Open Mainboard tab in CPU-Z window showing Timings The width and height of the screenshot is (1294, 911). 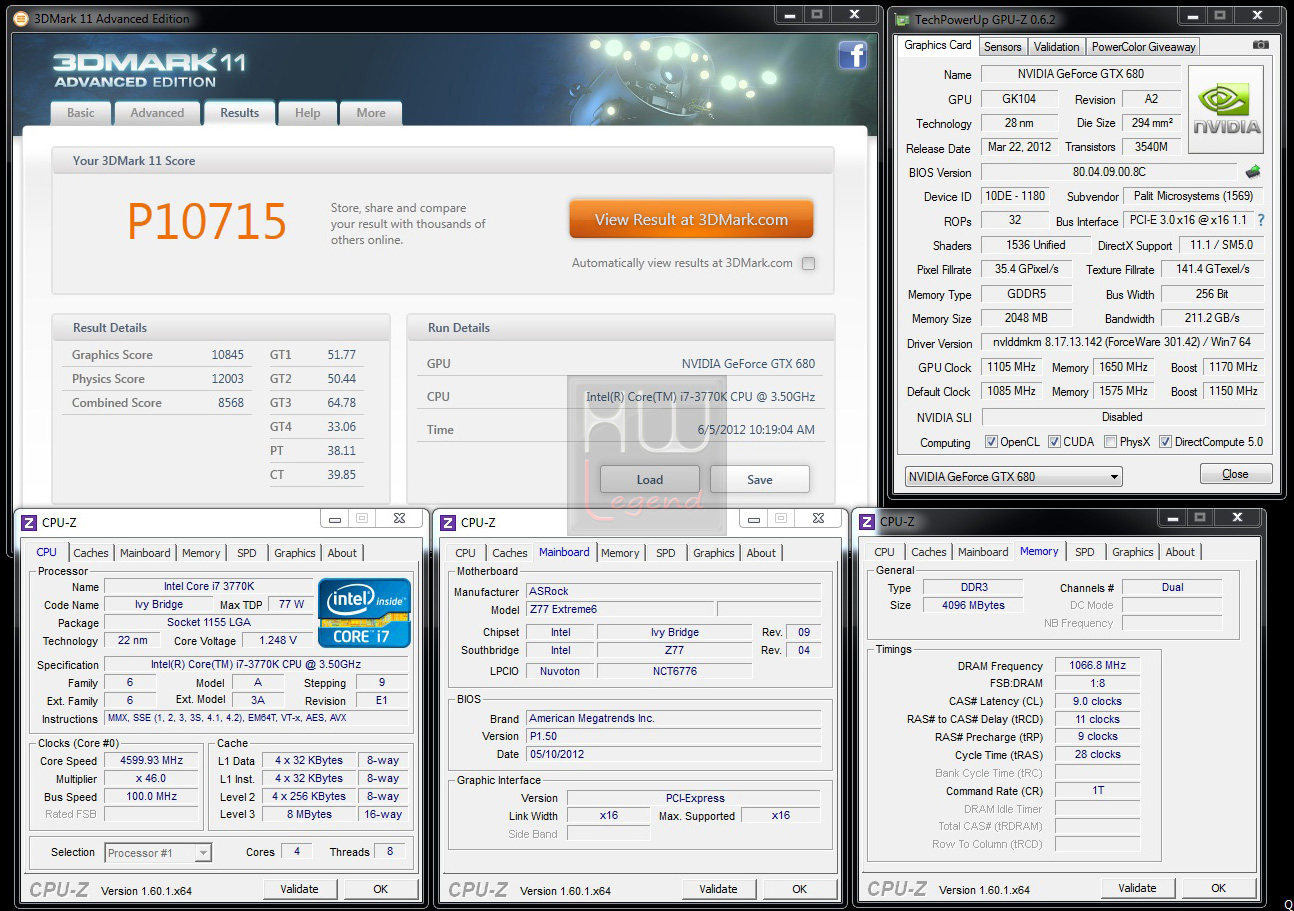click(983, 552)
